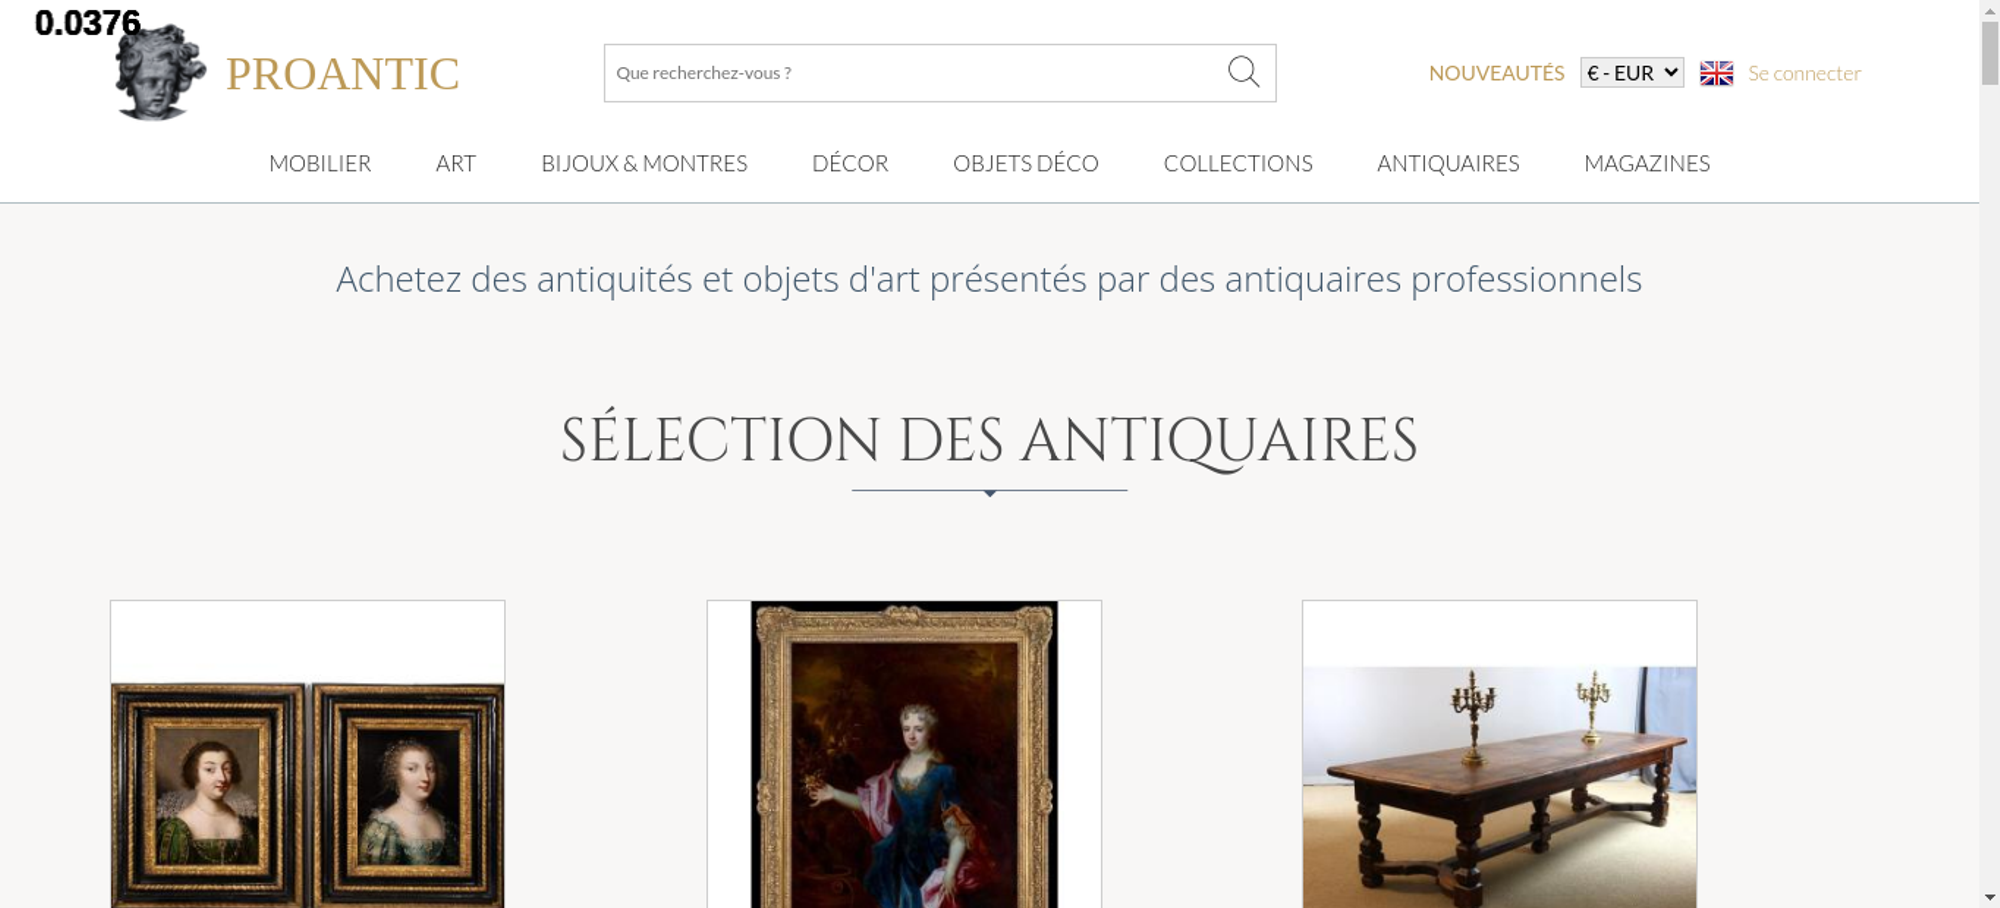Open the MOBILIER menu
The height and width of the screenshot is (908, 2000).
(320, 163)
